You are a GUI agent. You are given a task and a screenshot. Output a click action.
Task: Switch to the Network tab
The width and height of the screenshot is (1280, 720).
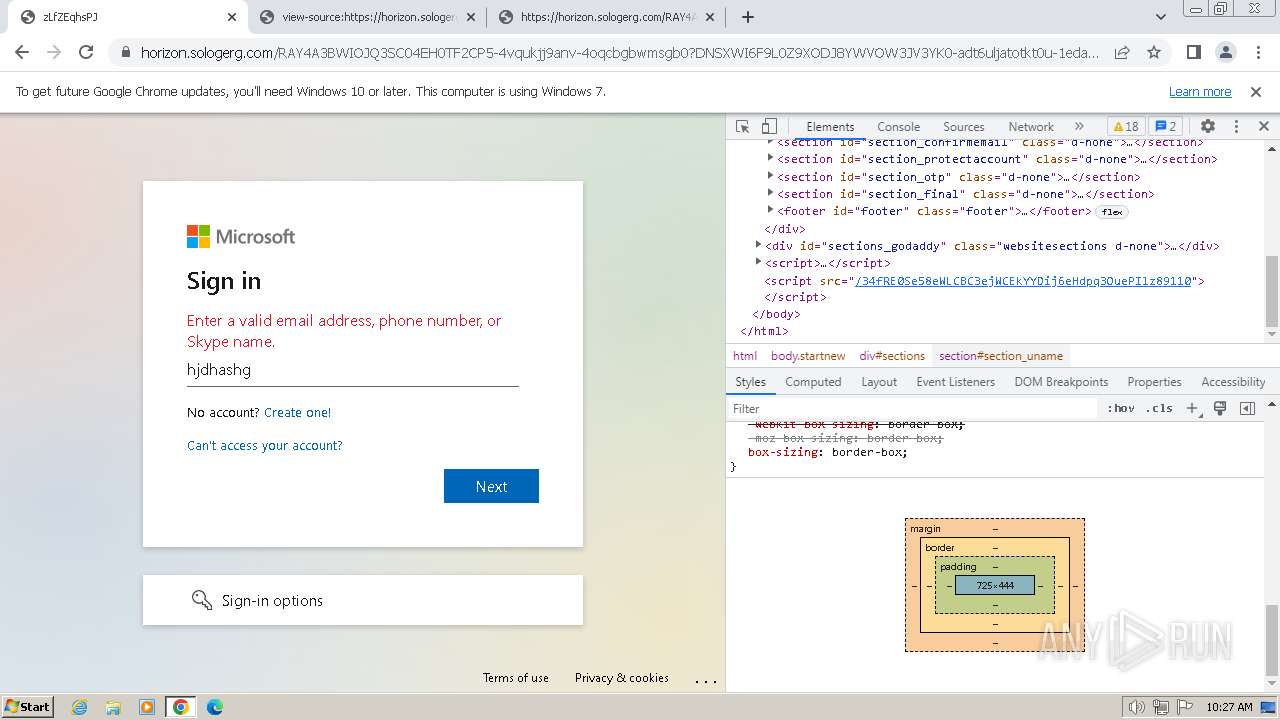tap(1031, 127)
